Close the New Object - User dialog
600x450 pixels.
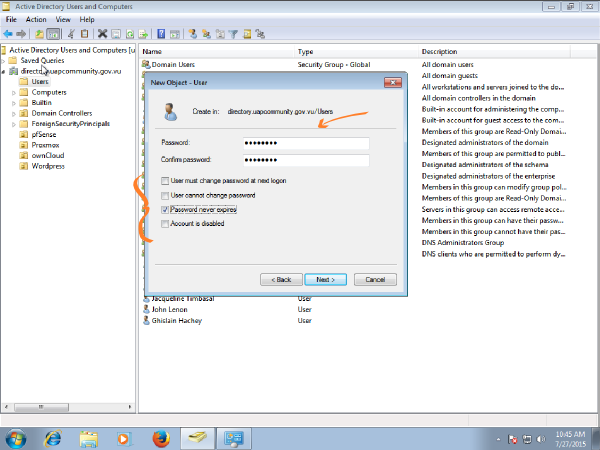pyautogui.click(x=393, y=82)
